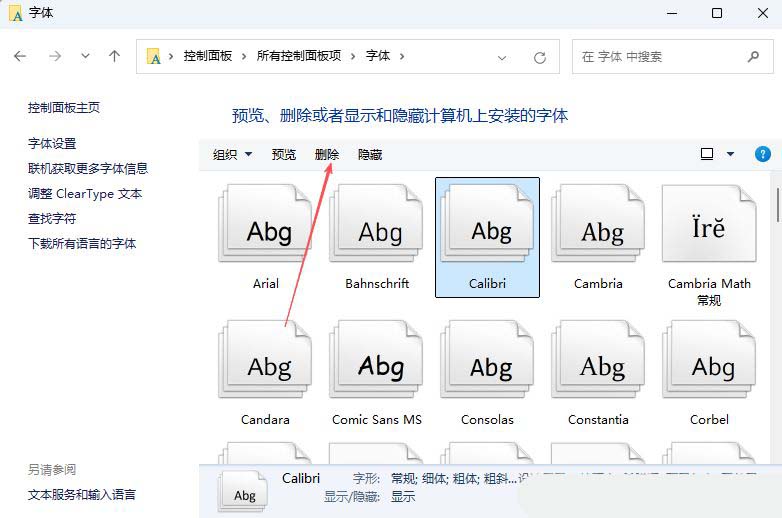The image size is (782, 518).
Task: Click the Arial font name label
Action: coord(266,284)
